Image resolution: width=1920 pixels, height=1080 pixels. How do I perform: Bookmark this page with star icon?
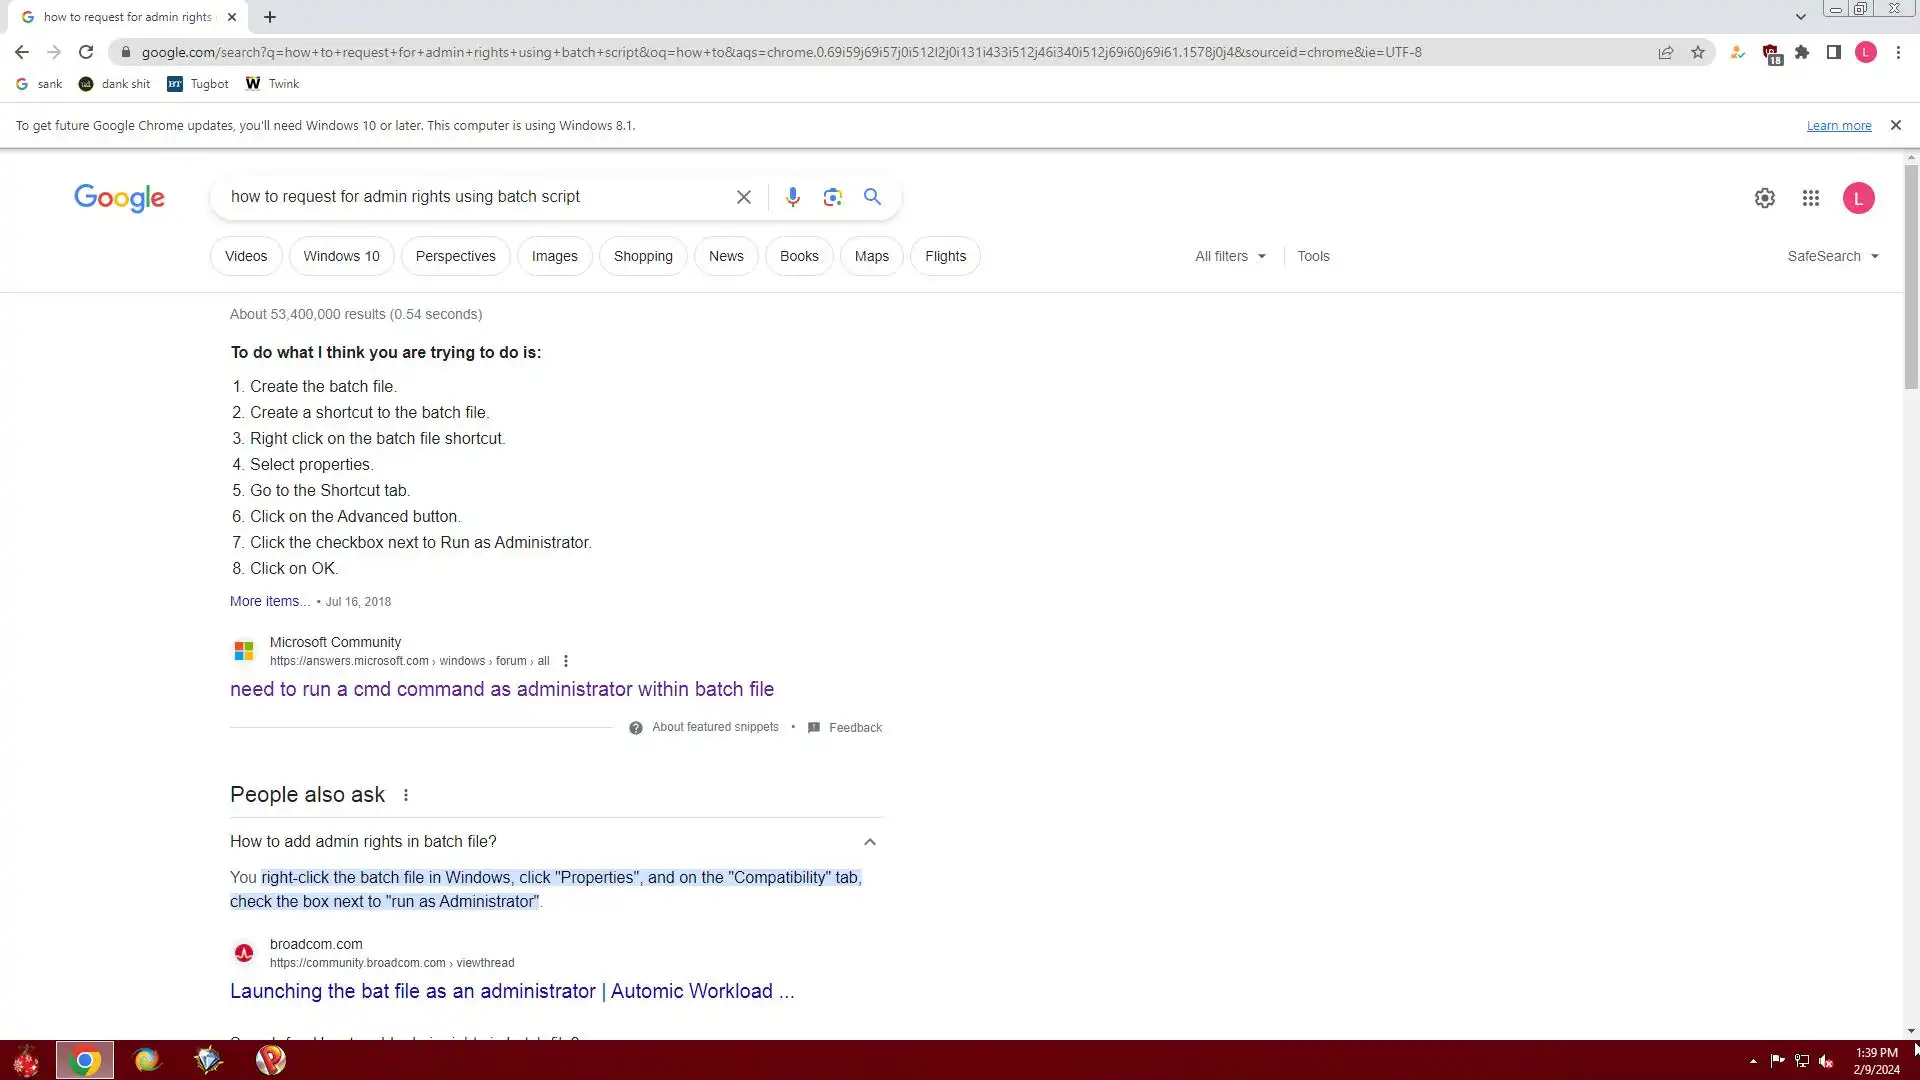click(1697, 52)
